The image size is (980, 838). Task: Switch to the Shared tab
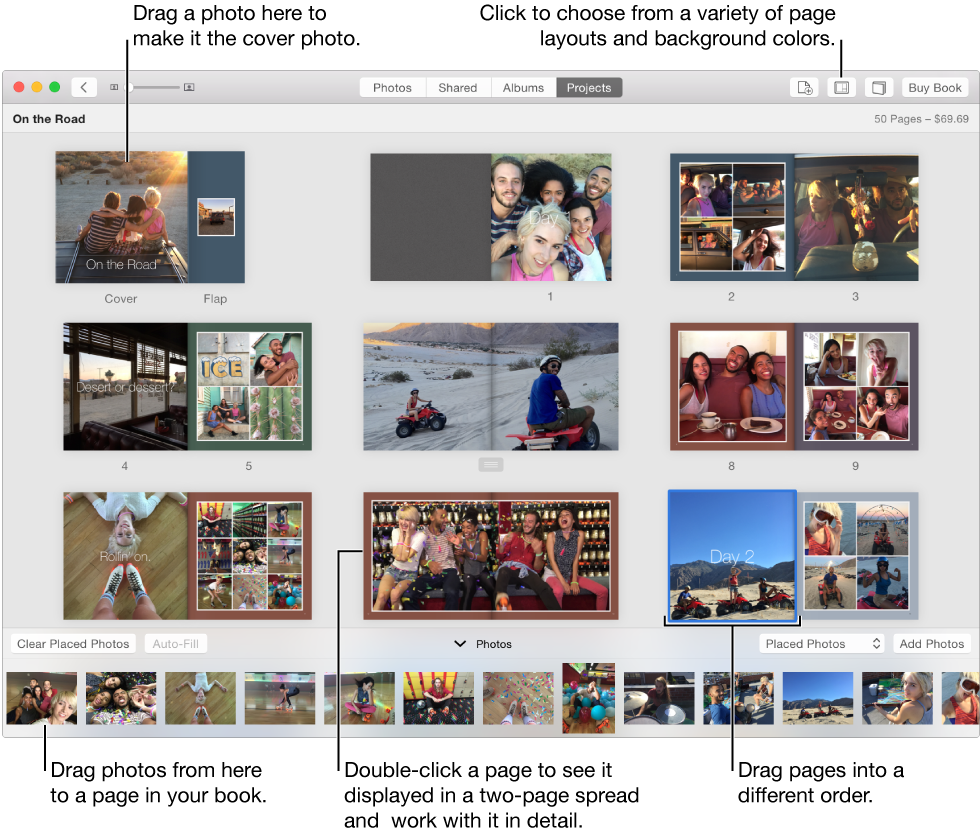pos(458,87)
